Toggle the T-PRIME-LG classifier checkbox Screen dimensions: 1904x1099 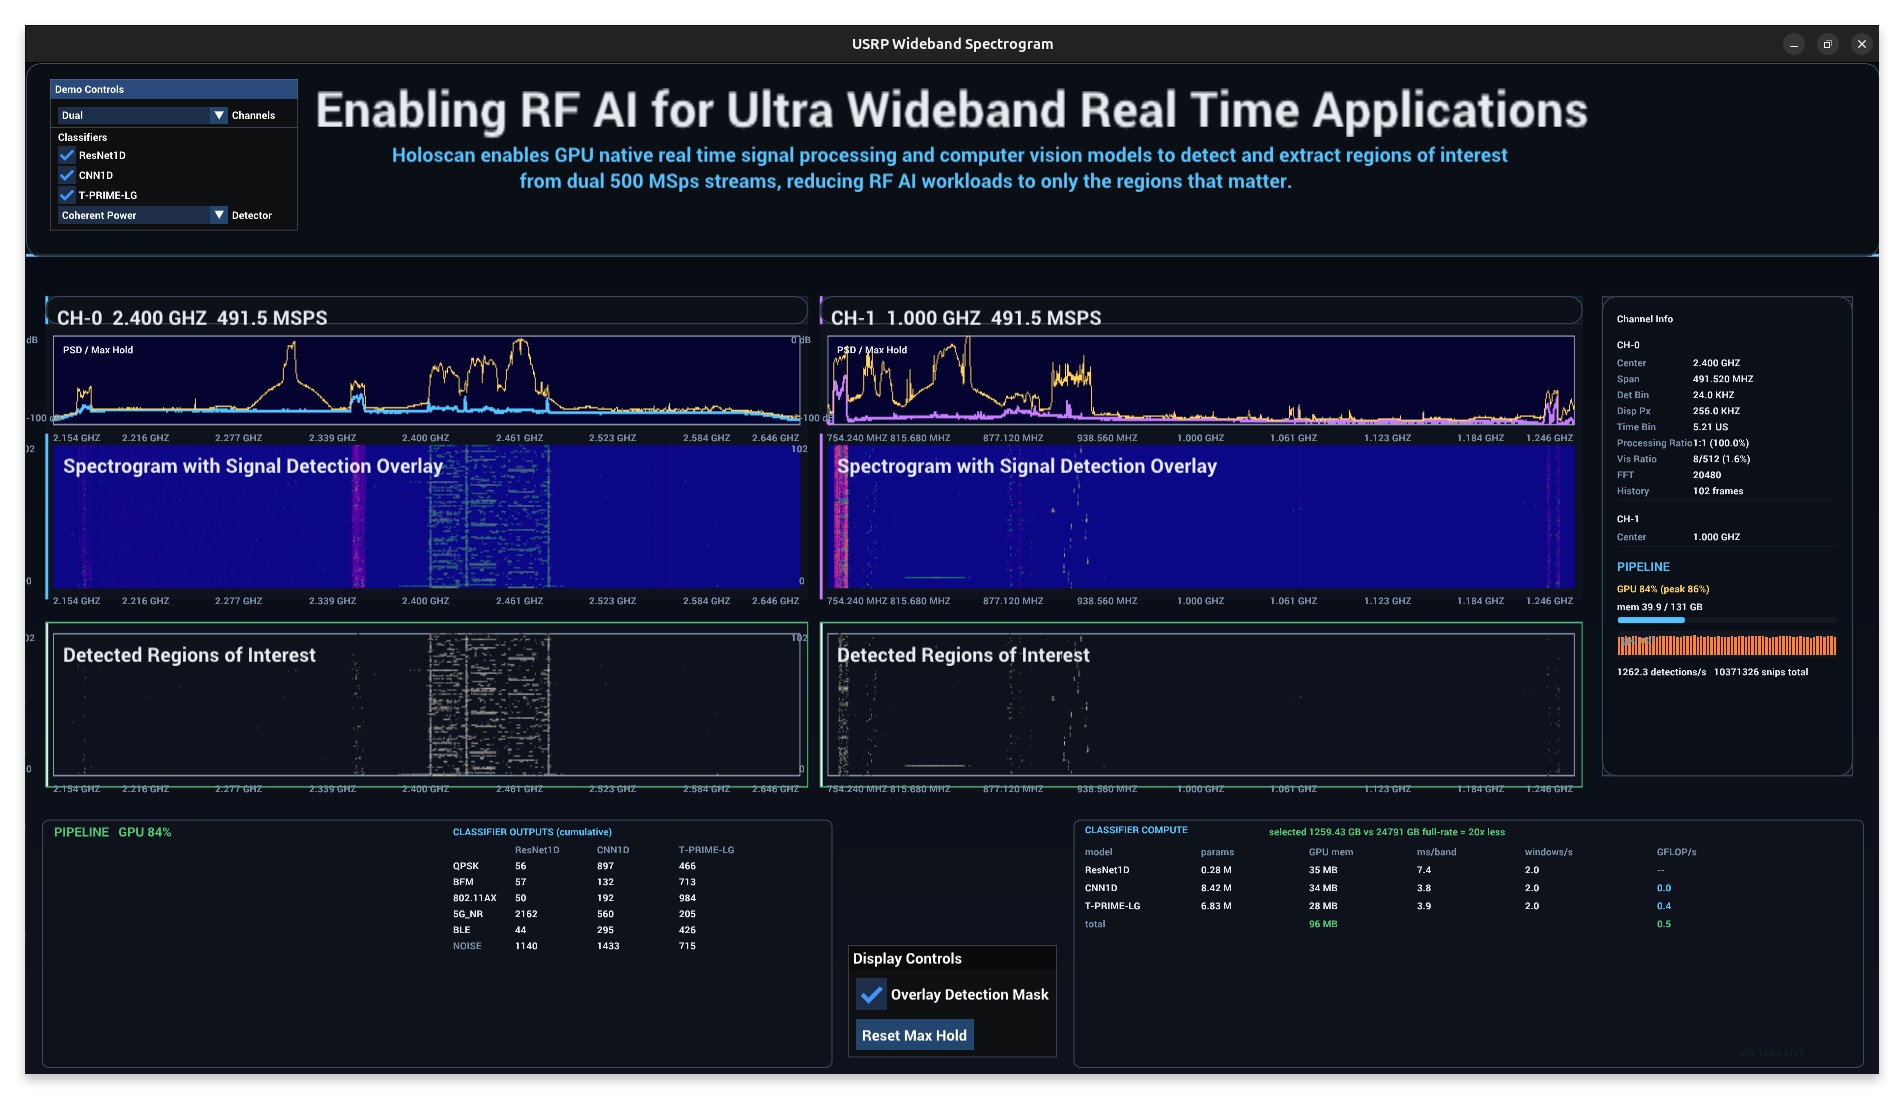(x=67, y=195)
